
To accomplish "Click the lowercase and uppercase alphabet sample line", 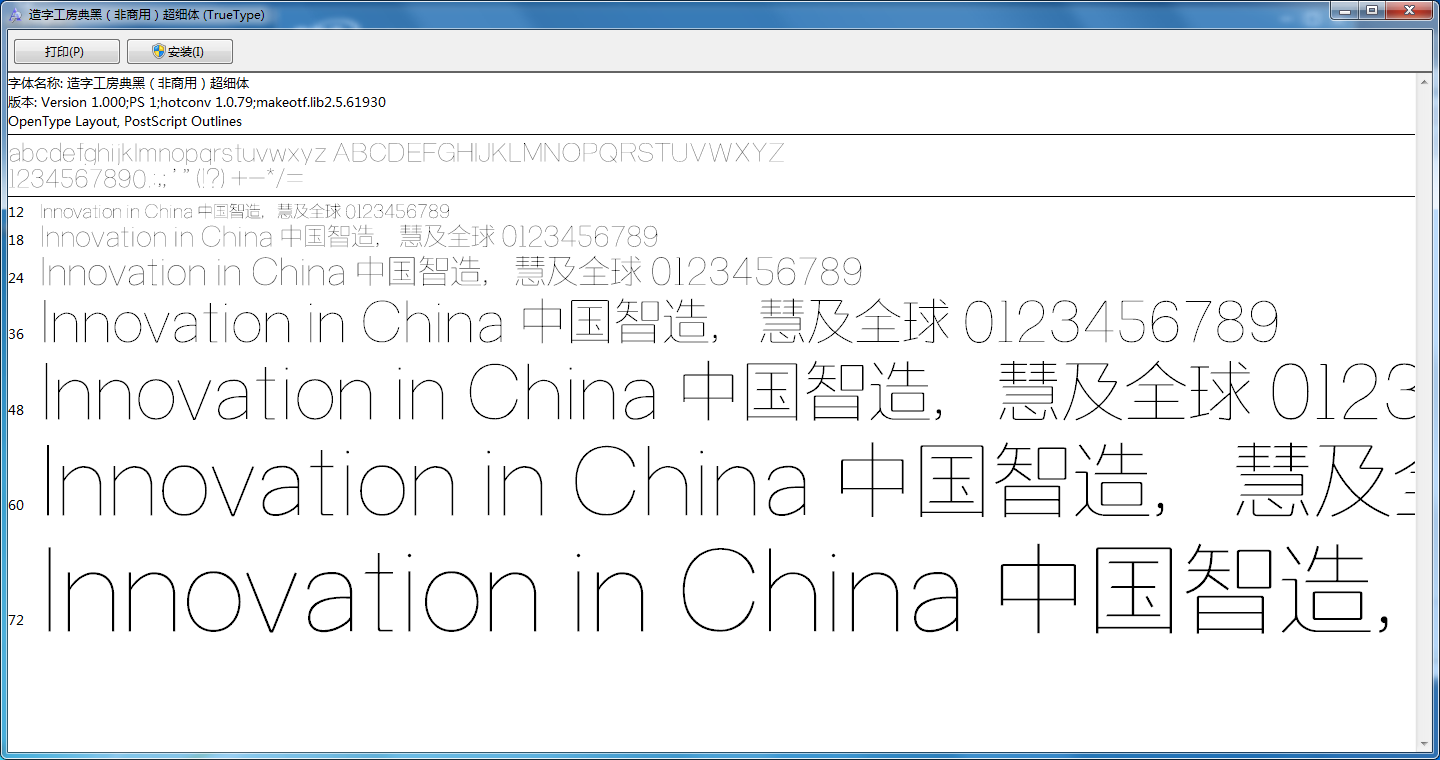I will pyautogui.click(x=396, y=154).
